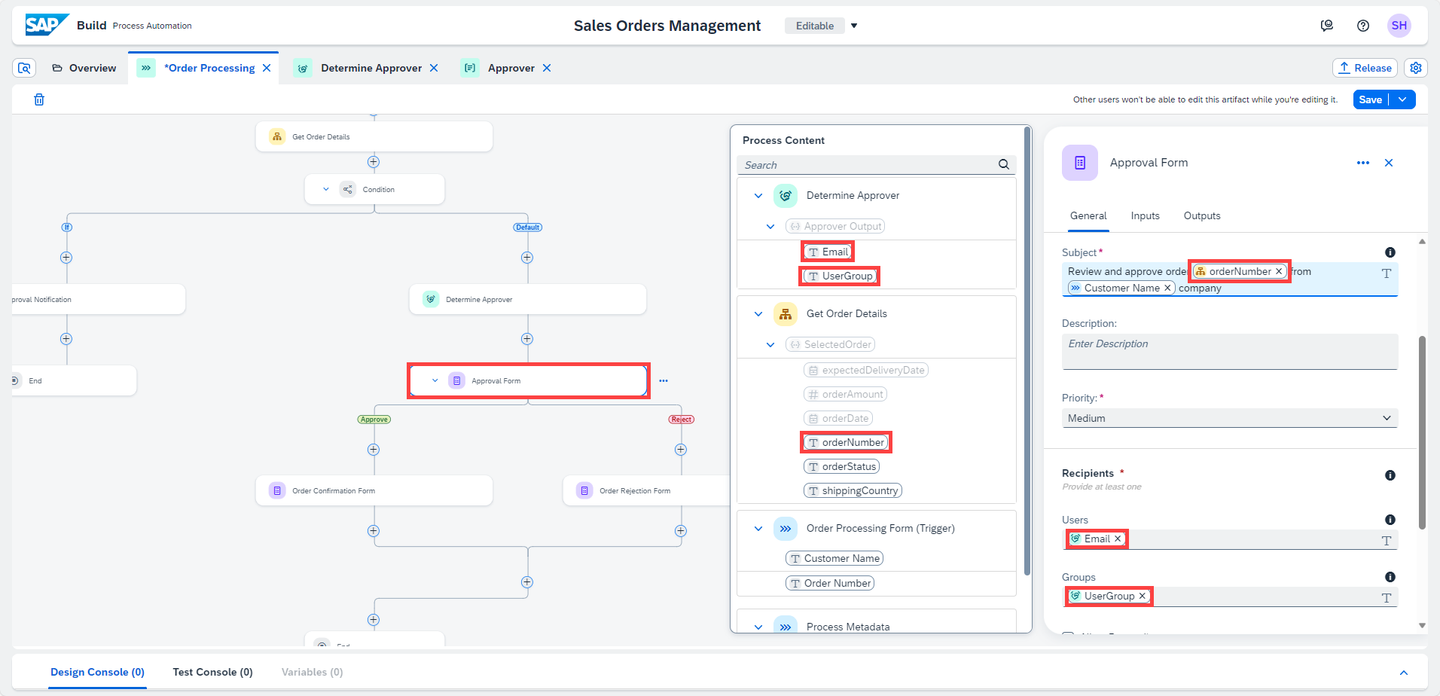
Task: Pick shippingCountry from SelectedOrder list
Action: [853, 490]
